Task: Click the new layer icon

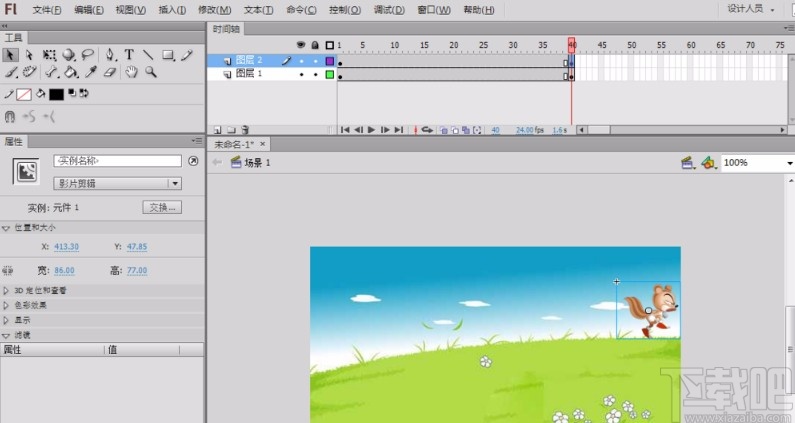Action: point(218,130)
